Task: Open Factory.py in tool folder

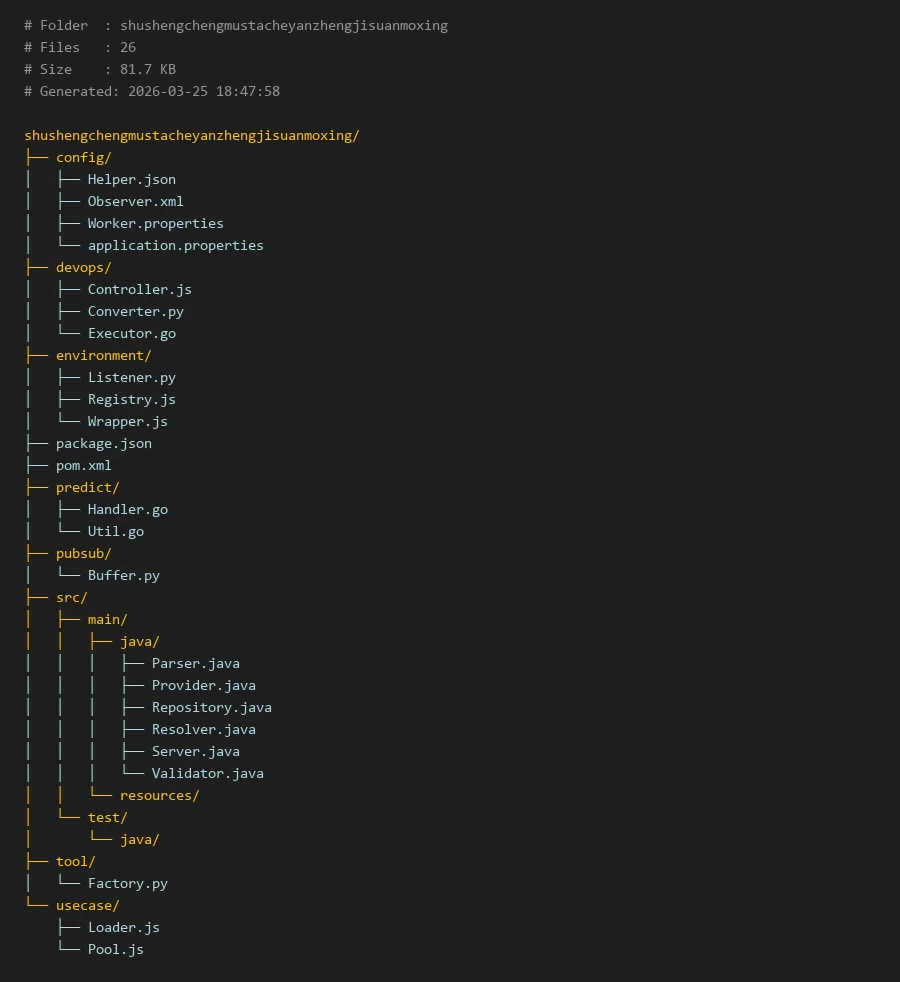Action: (127, 883)
